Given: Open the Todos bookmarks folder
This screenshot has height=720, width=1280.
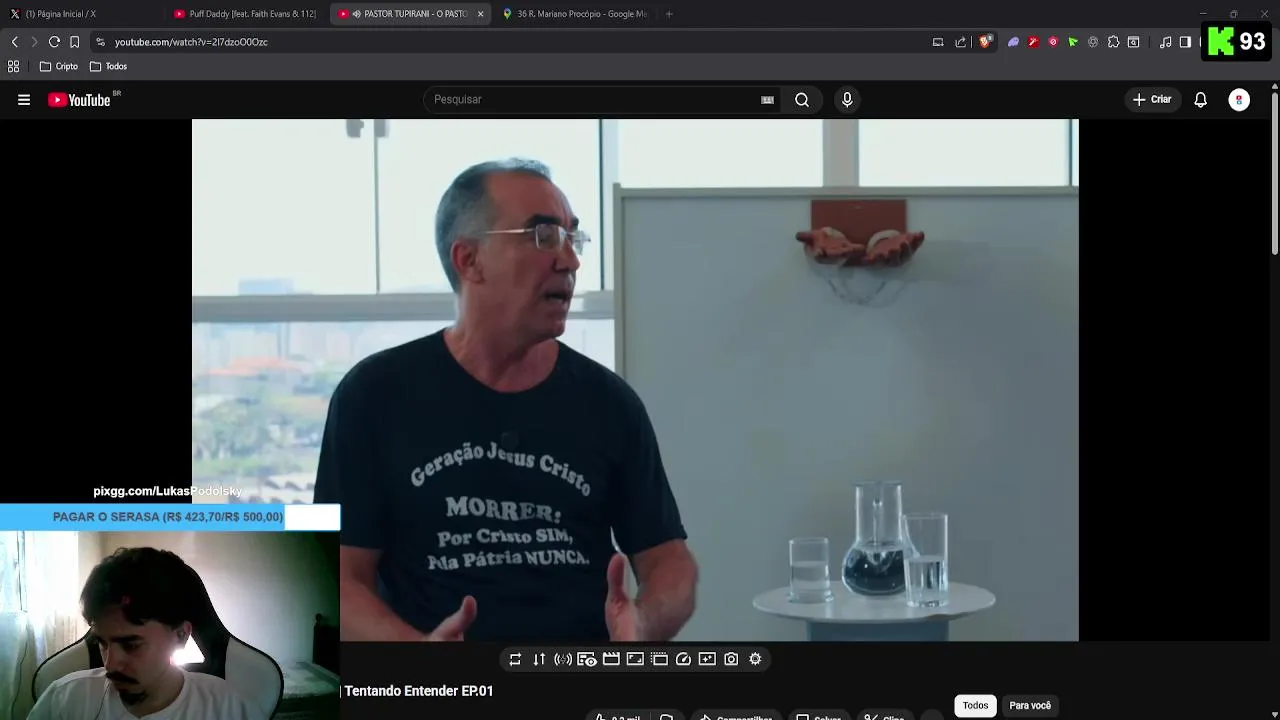Looking at the screenshot, I should tap(109, 66).
